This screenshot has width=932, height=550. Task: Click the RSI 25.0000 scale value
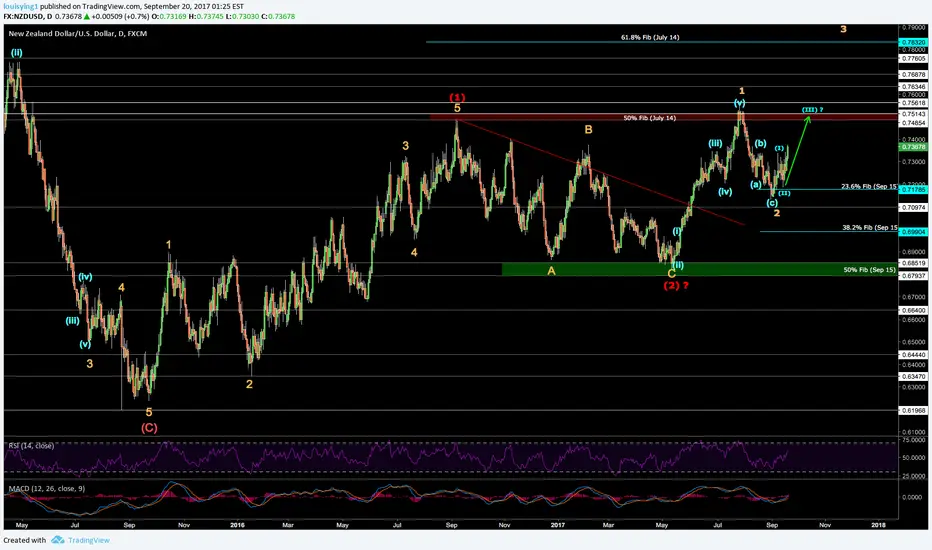(914, 476)
